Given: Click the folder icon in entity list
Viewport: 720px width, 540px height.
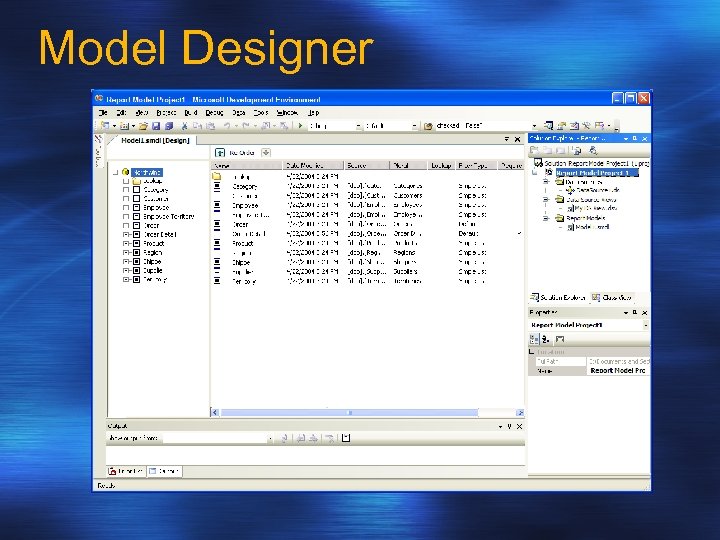Looking at the screenshot, I should (217, 176).
